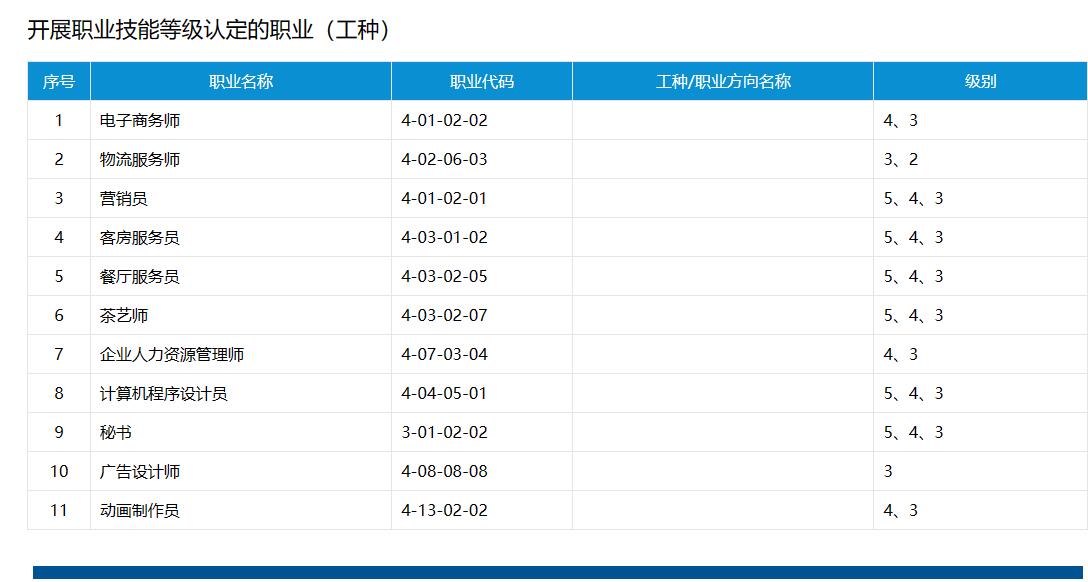Click the 秘书 occupation name
The width and height of the screenshot is (1088, 582).
[x=116, y=433]
